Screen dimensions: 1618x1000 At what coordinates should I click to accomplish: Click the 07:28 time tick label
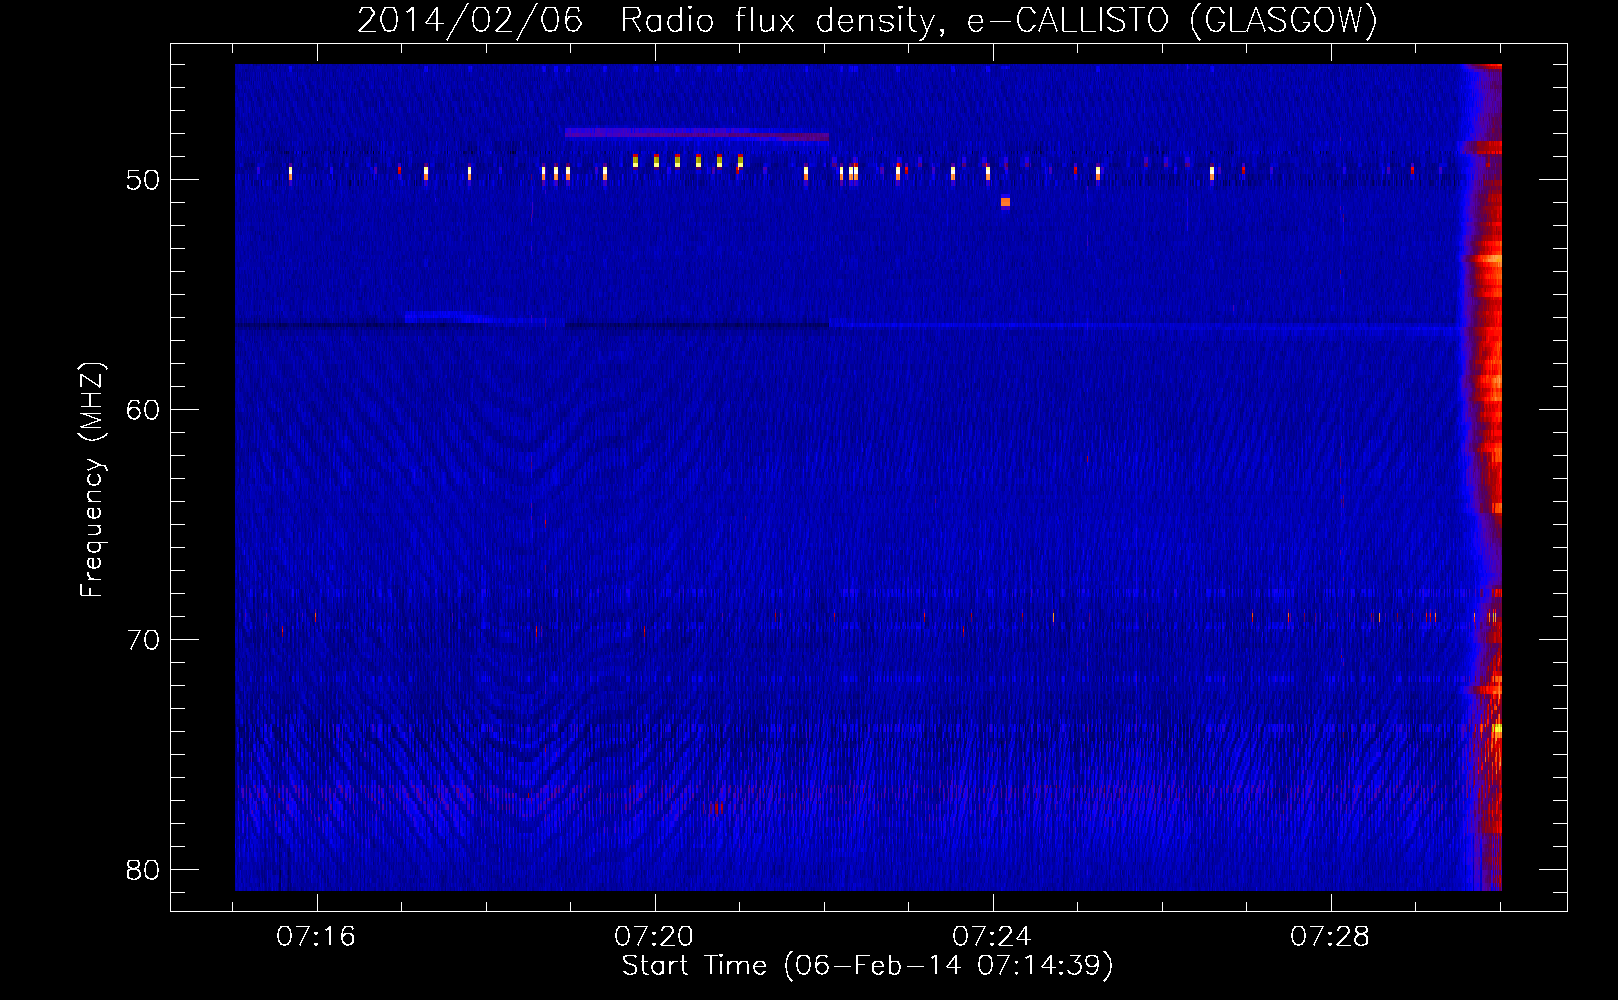coord(1330,937)
